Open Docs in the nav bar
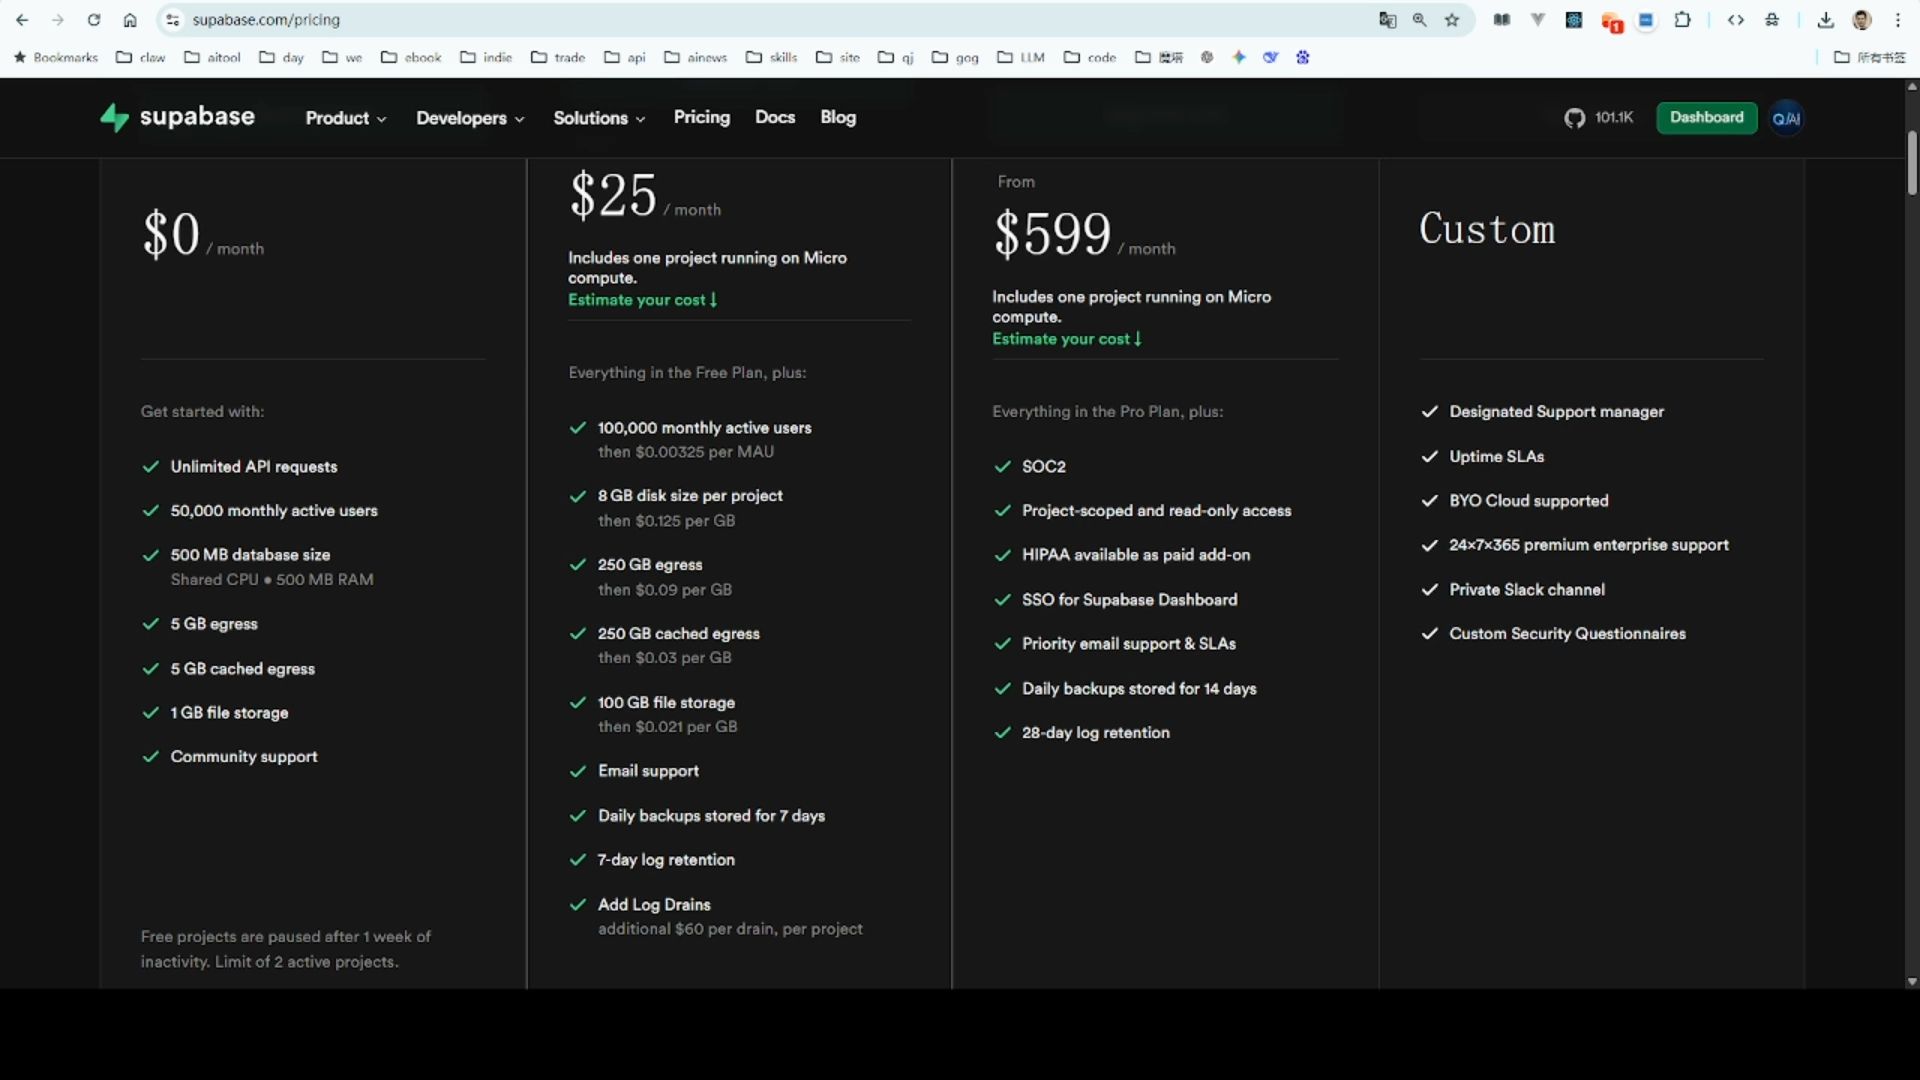 coord(775,117)
